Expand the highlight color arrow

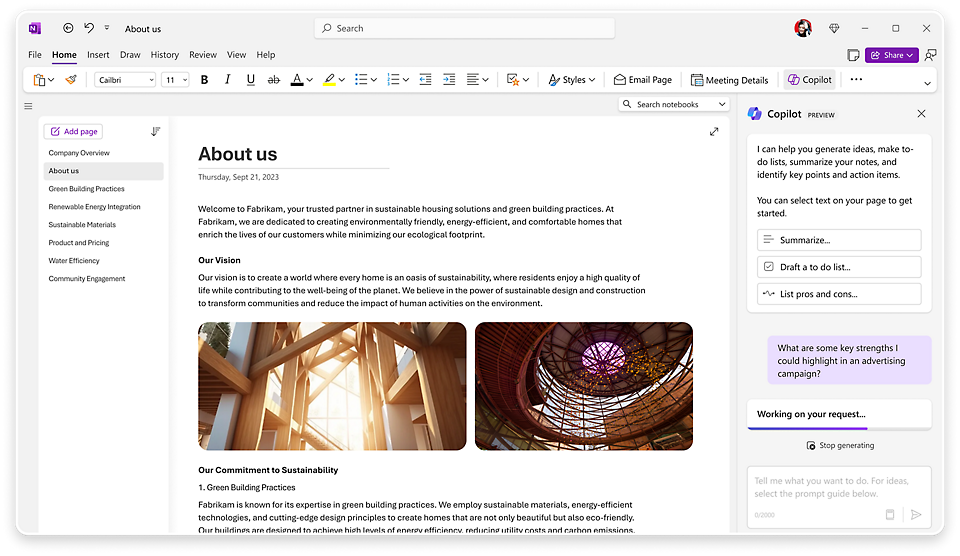[x=342, y=80]
